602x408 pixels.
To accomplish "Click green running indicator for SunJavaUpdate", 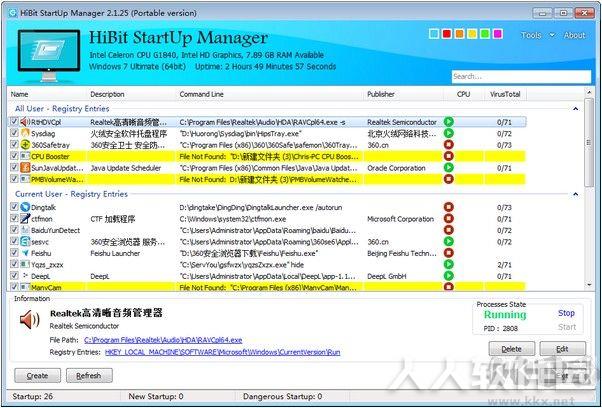I will [x=448, y=168].
